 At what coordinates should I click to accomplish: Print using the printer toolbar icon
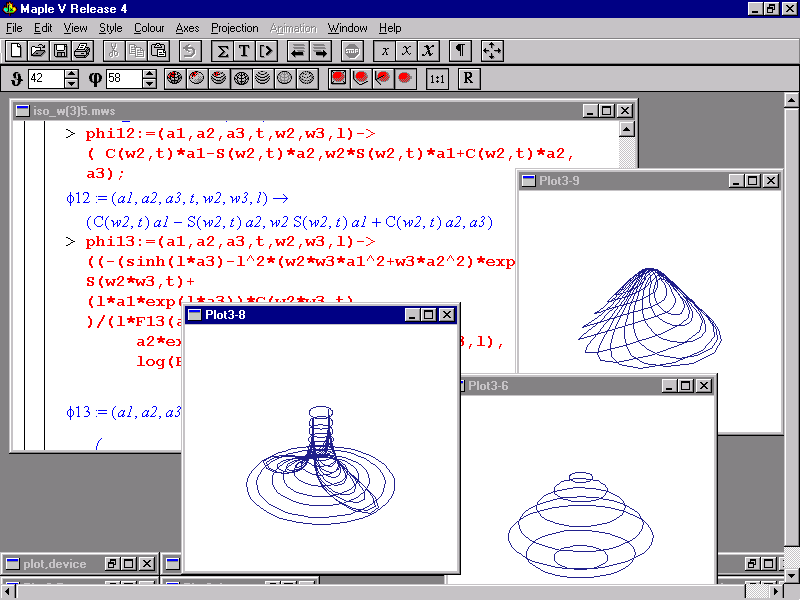pyautogui.click(x=82, y=51)
